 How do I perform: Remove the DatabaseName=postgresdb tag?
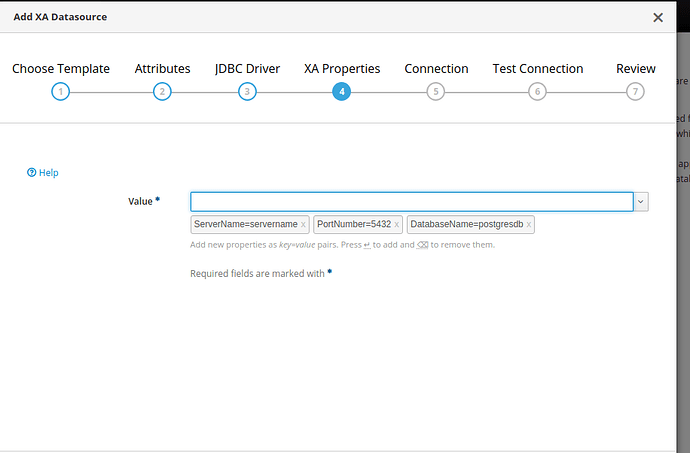(x=528, y=225)
